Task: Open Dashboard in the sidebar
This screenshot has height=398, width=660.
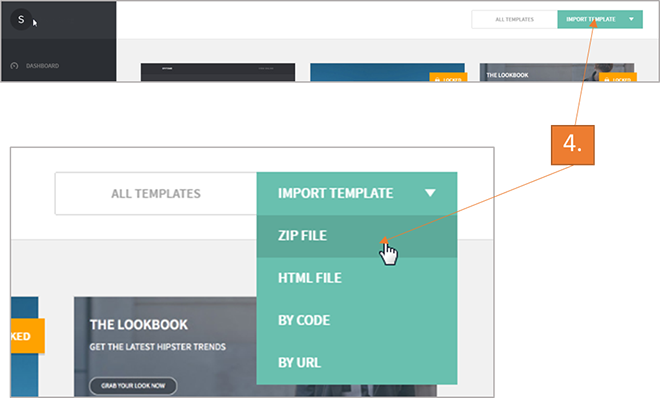Action: (42, 66)
